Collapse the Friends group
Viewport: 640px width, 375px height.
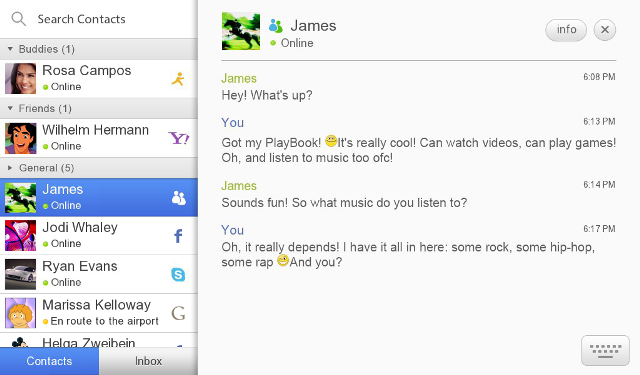point(10,108)
